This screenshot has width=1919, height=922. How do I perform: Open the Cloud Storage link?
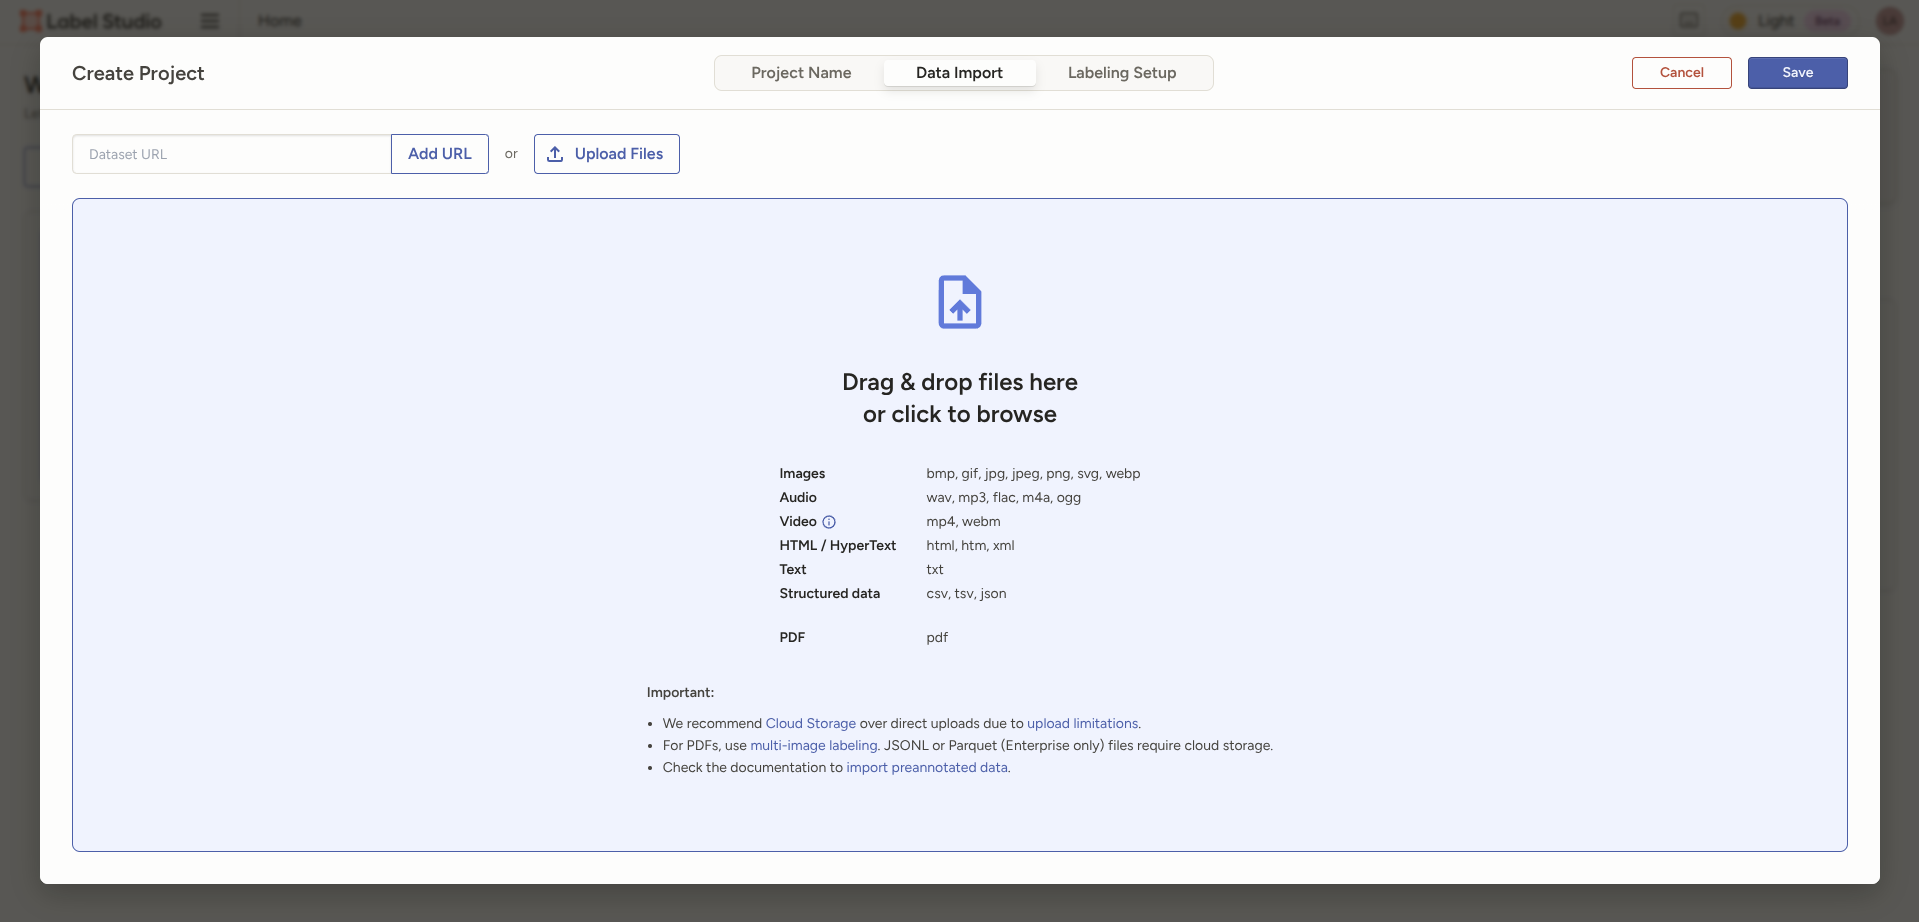coord(810,724)
